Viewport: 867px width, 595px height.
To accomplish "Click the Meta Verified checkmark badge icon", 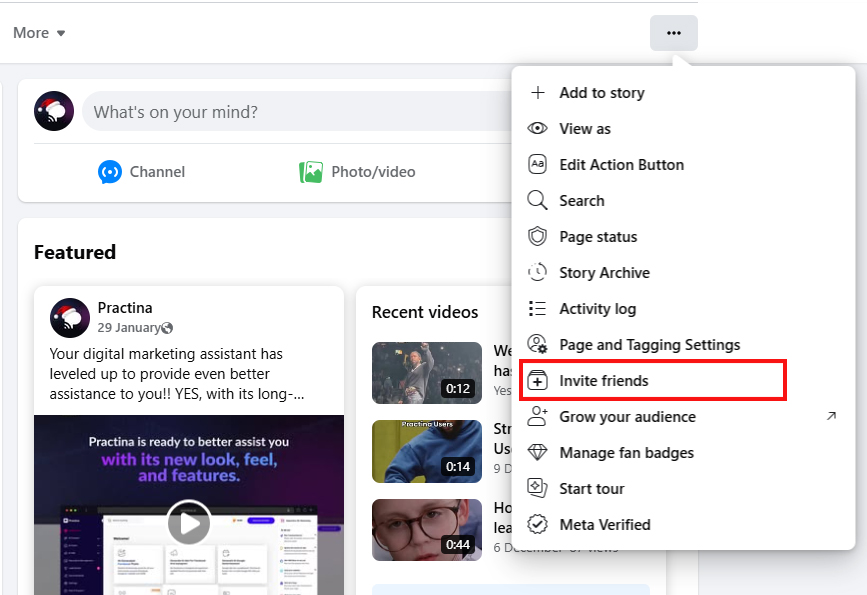I will (538, 525).
